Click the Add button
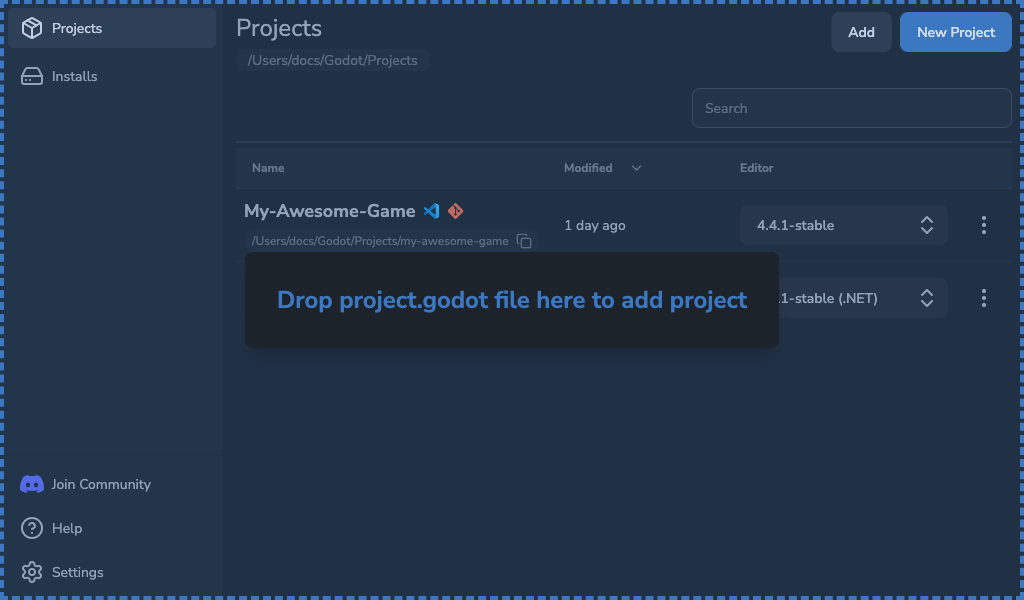 (x=861, y=32)
